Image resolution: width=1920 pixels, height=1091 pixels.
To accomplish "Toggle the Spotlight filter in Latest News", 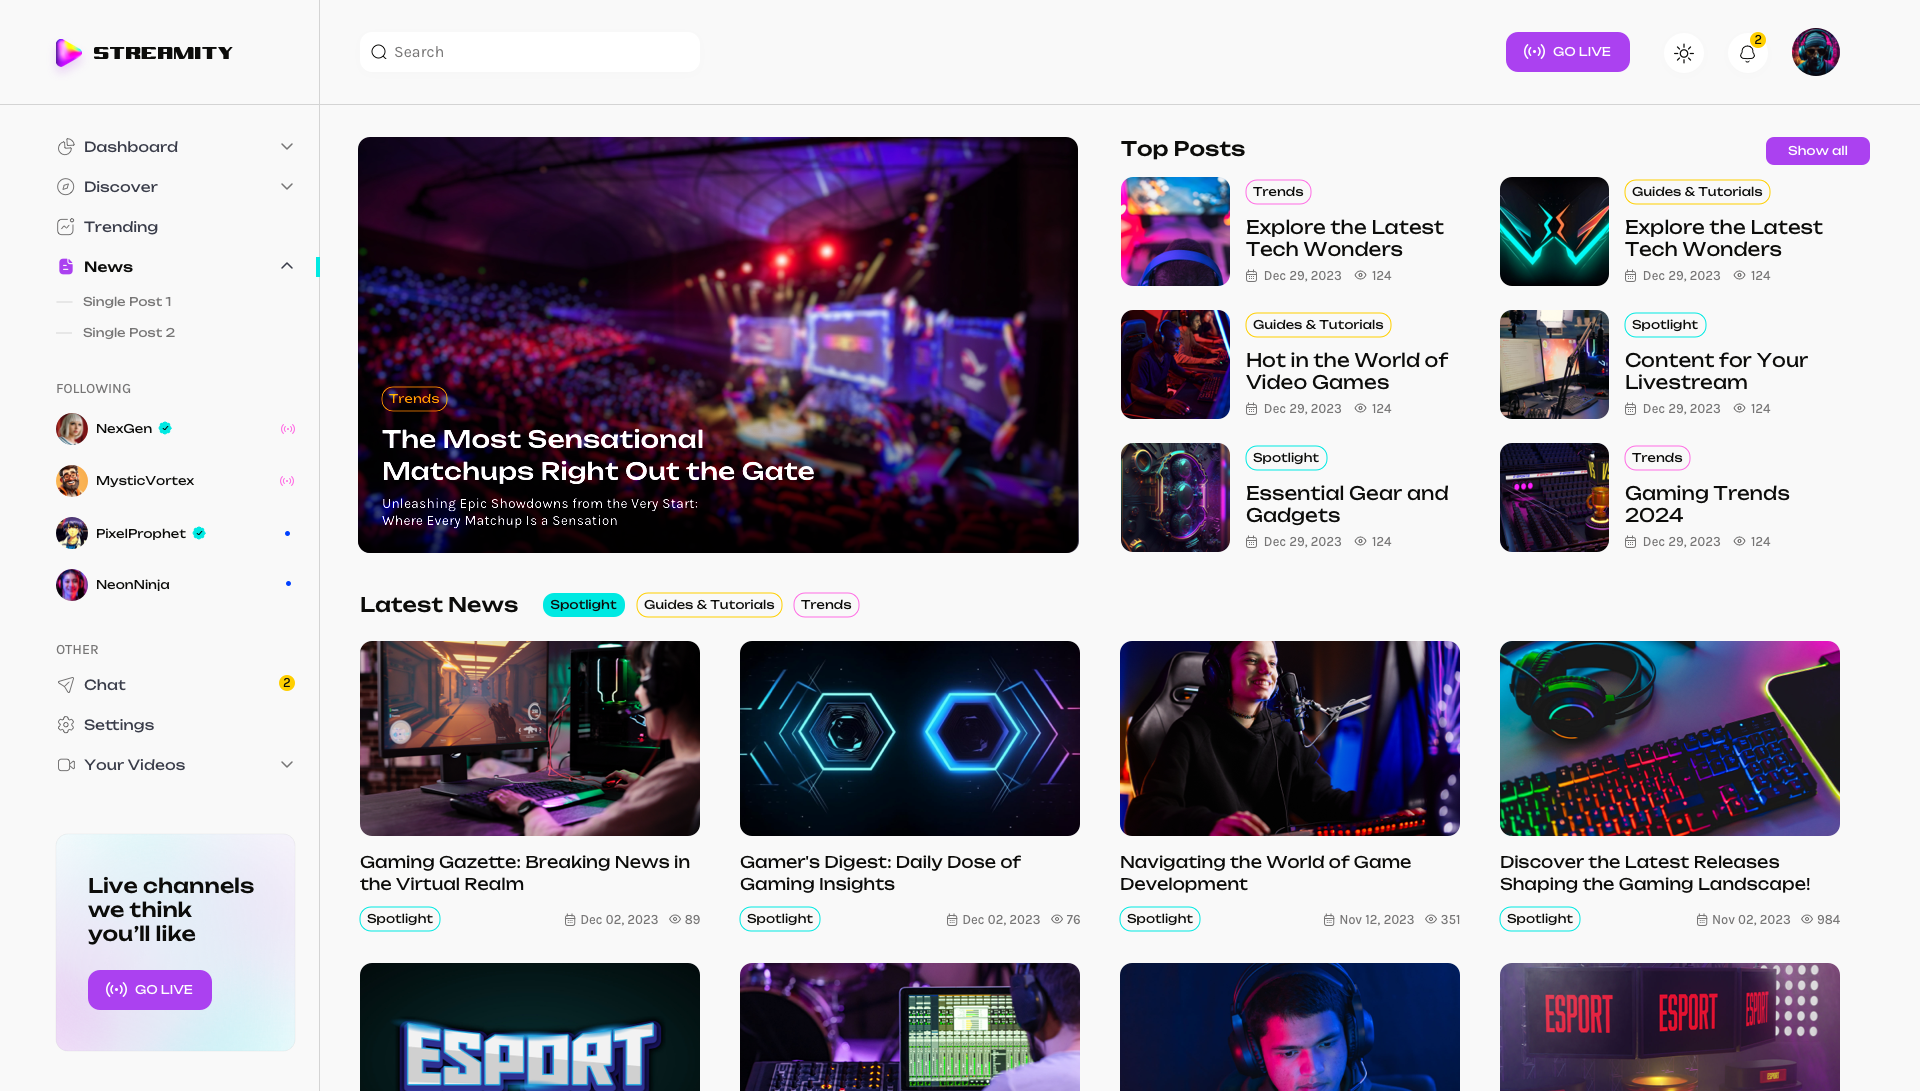I will (x=583, y=605).
